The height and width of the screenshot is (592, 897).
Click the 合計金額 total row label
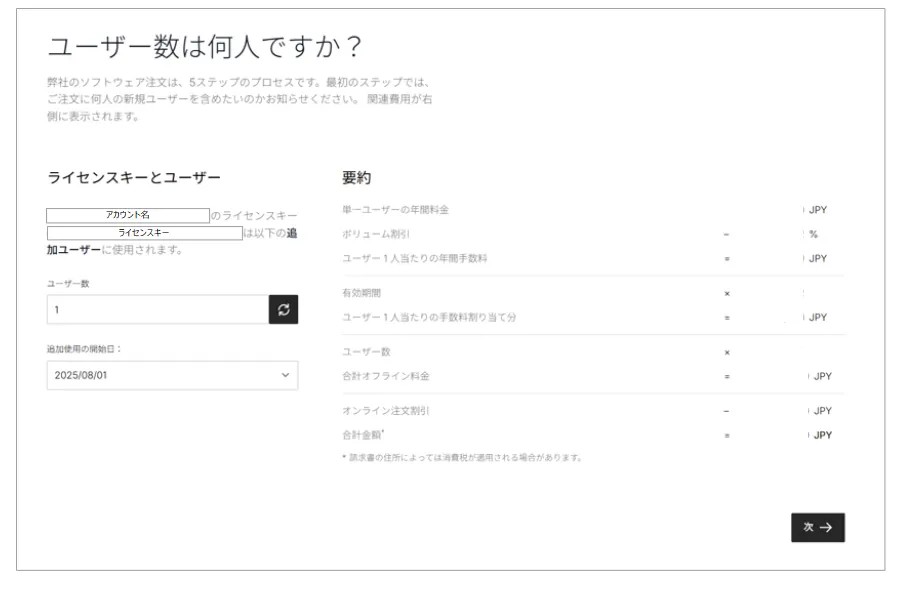(x=364, y=435)
